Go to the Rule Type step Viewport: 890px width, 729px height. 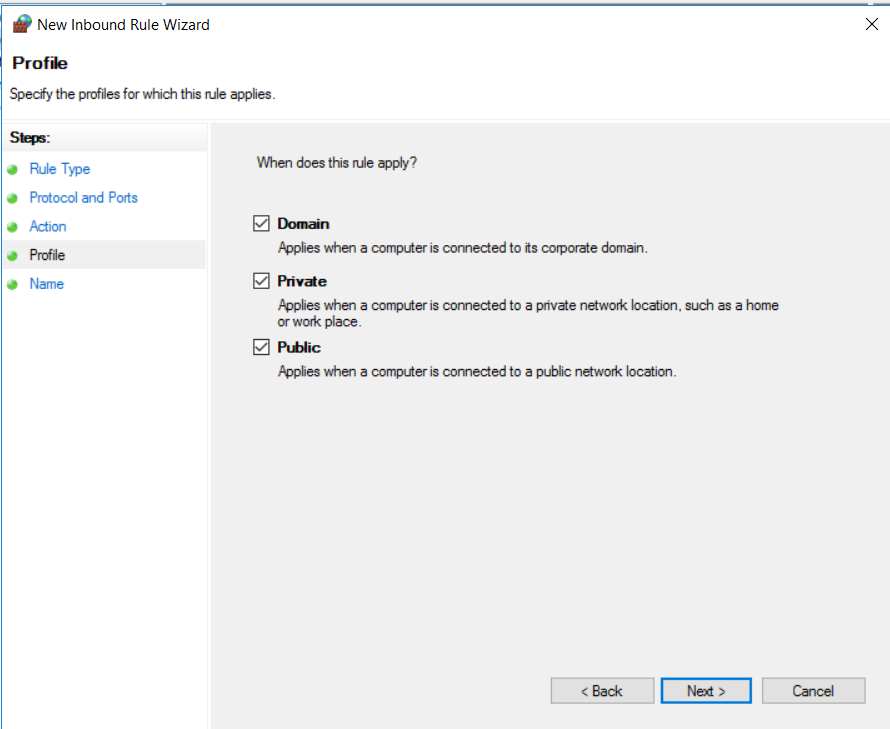tap(60, 169)
